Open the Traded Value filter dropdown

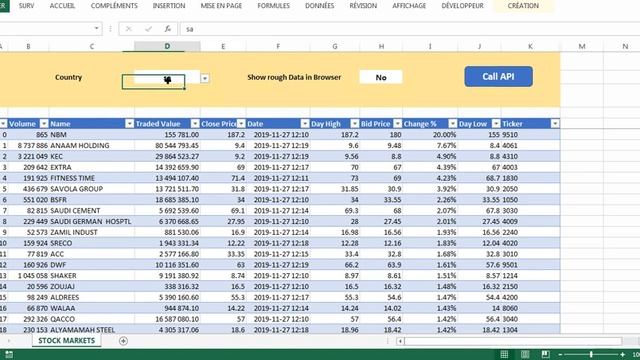[x=195, y=124]
